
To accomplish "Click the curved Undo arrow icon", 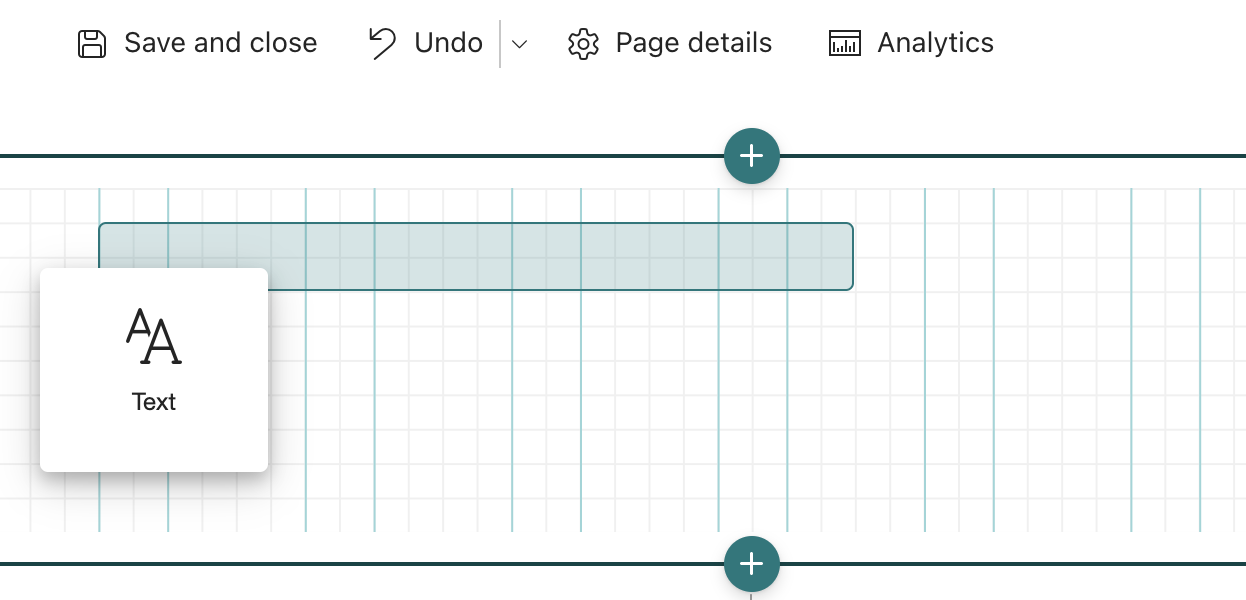I will [x=381, y=43].
